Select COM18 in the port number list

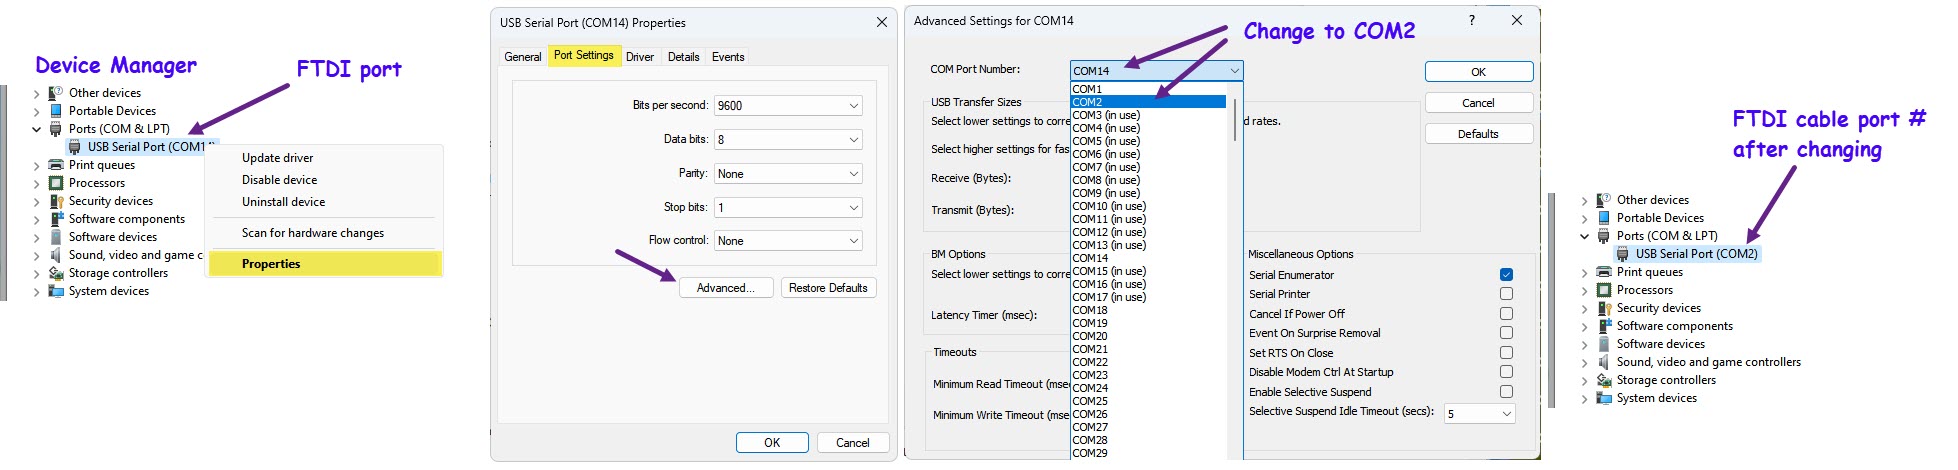[x=1148, y=310]
